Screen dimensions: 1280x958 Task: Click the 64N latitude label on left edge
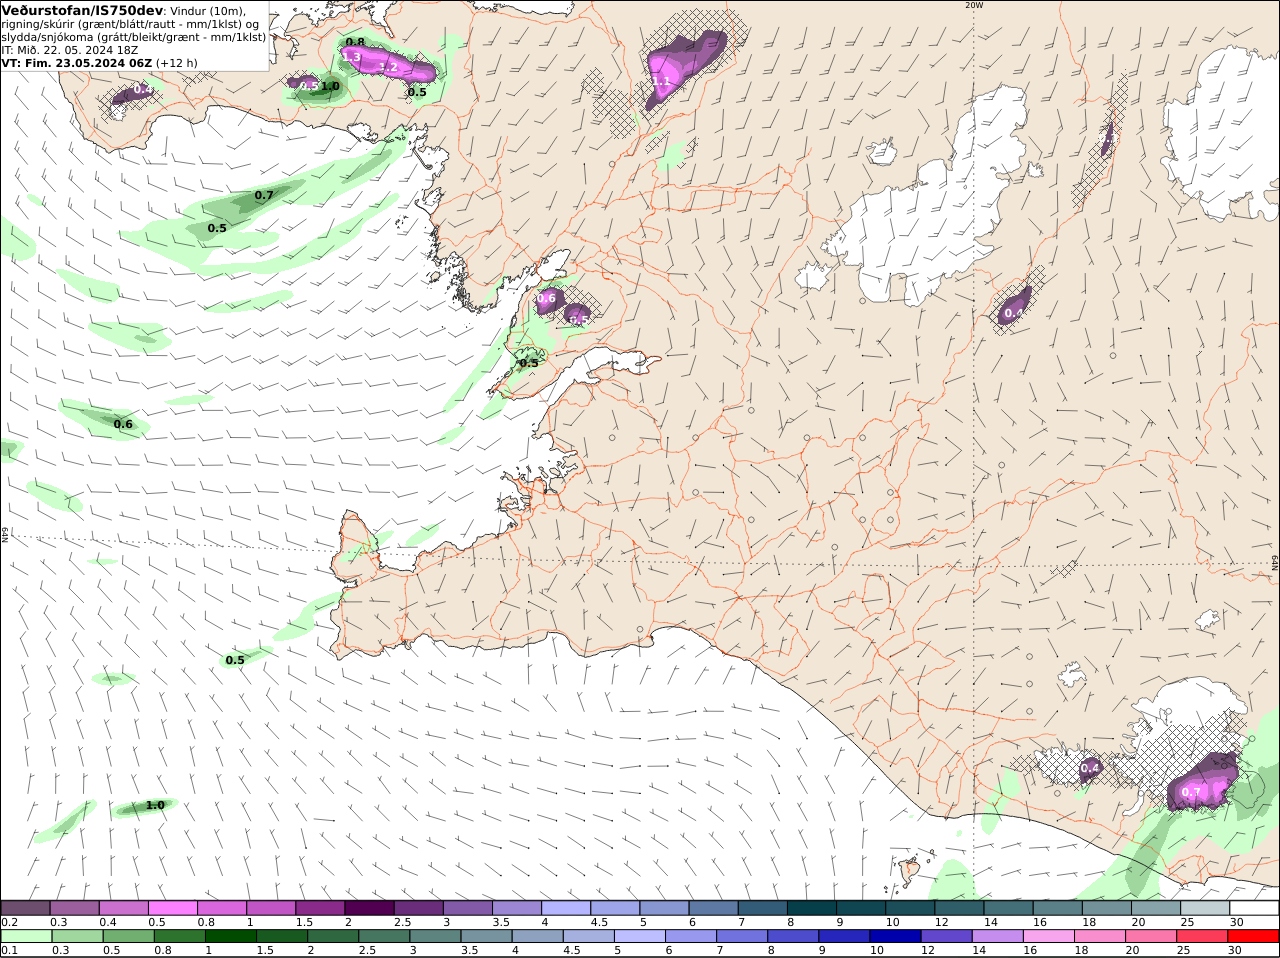[x=5, y=534]
